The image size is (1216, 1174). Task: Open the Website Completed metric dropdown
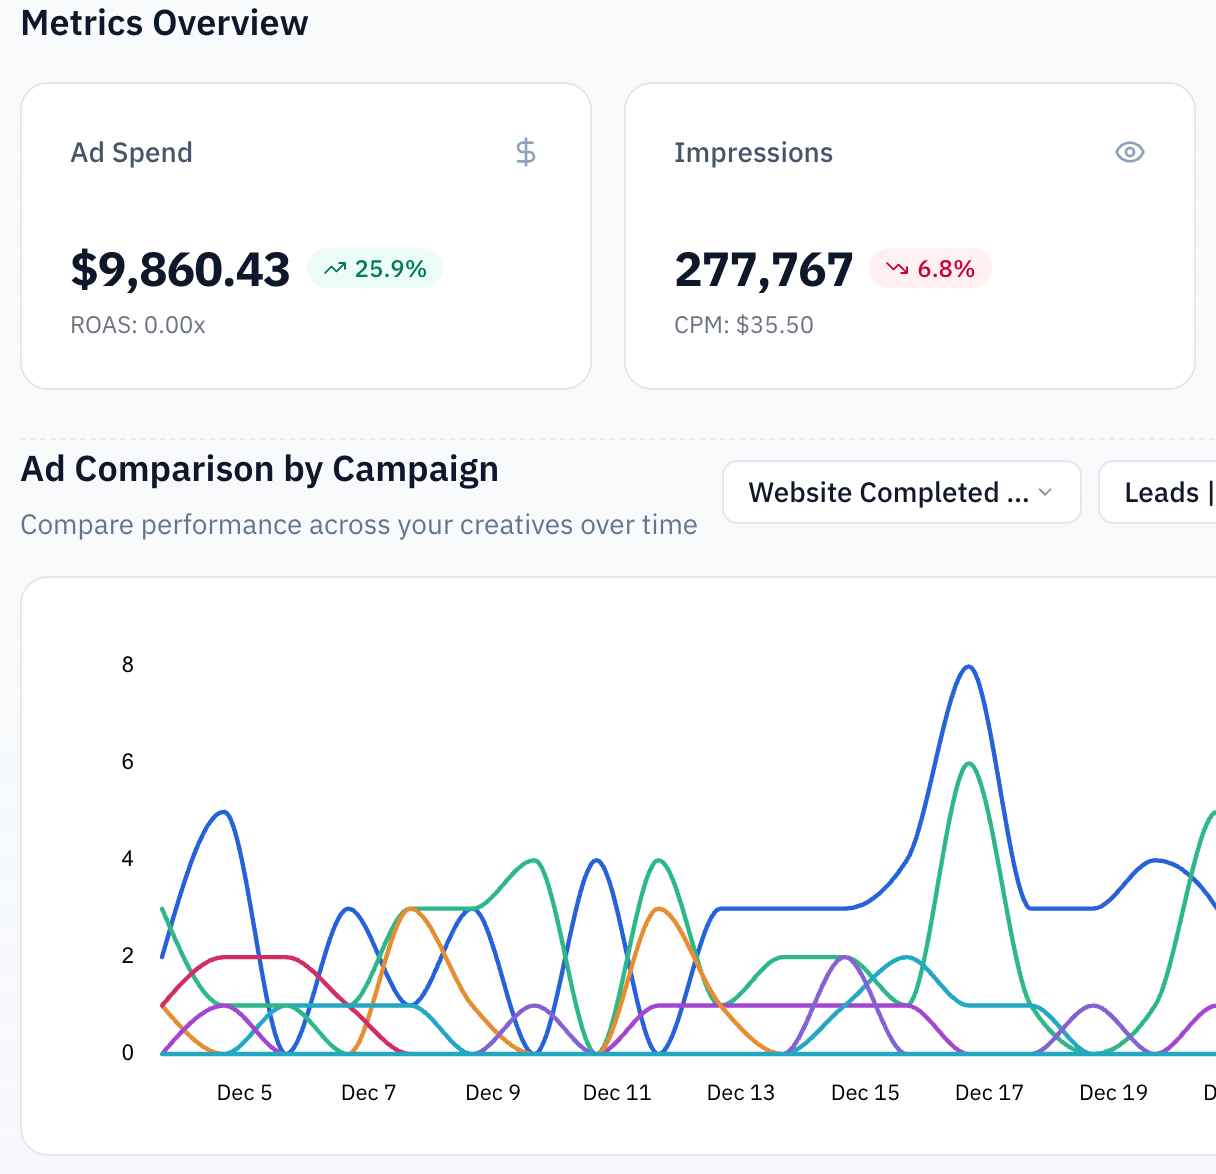point(900,492)
